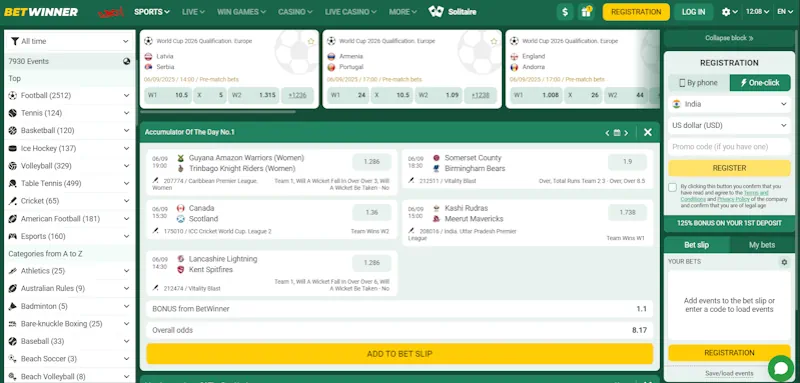Go to the previous accumulator arrow
Viewport: 800px width, 383px height.
[607, 133]
